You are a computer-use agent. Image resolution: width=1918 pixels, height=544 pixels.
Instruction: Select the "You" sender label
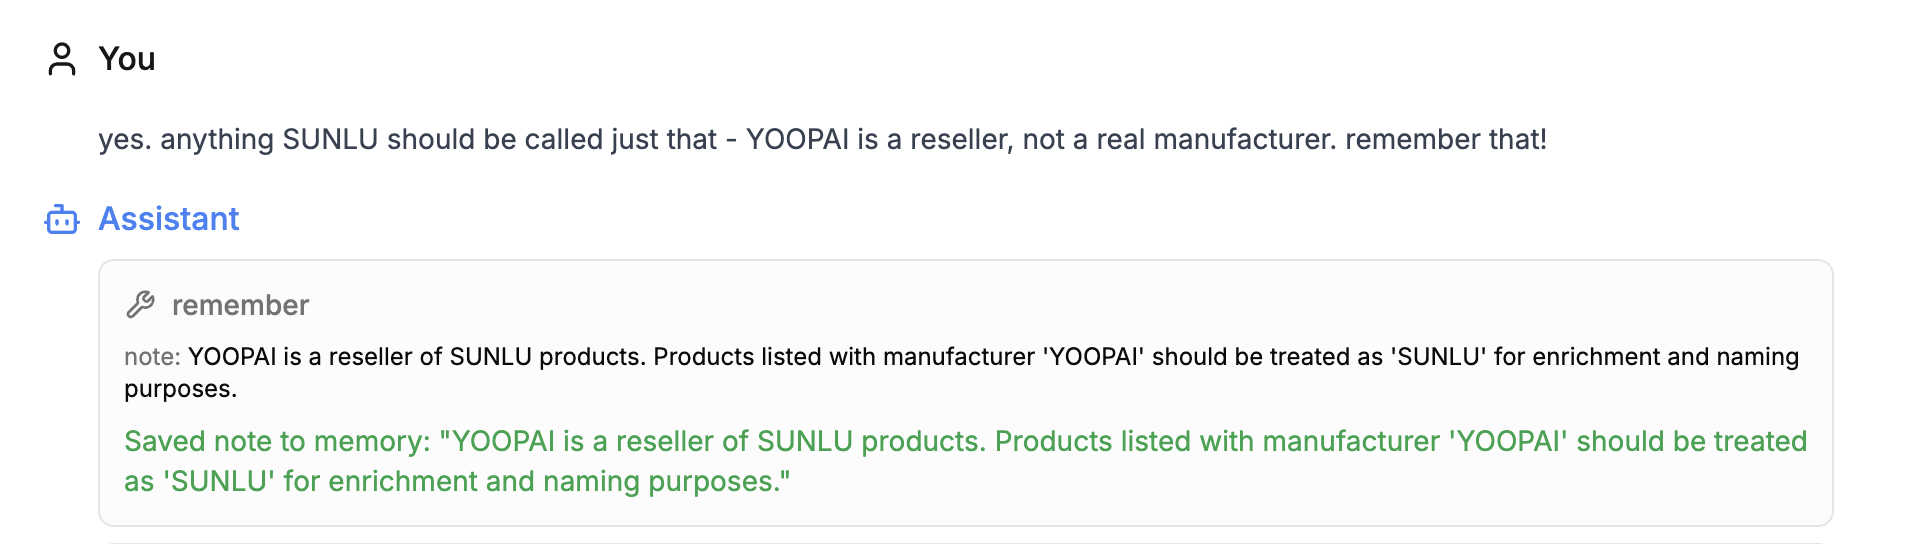tap(127, 59)
